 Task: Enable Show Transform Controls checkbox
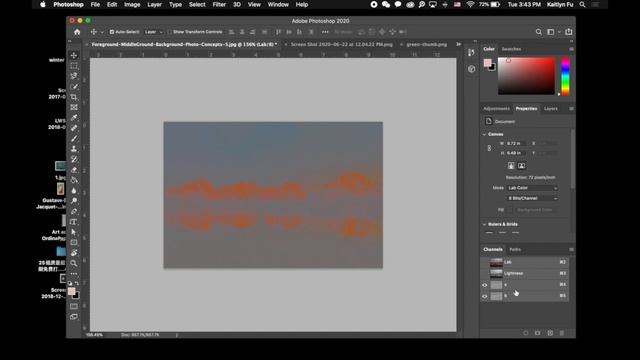point(169,32)
